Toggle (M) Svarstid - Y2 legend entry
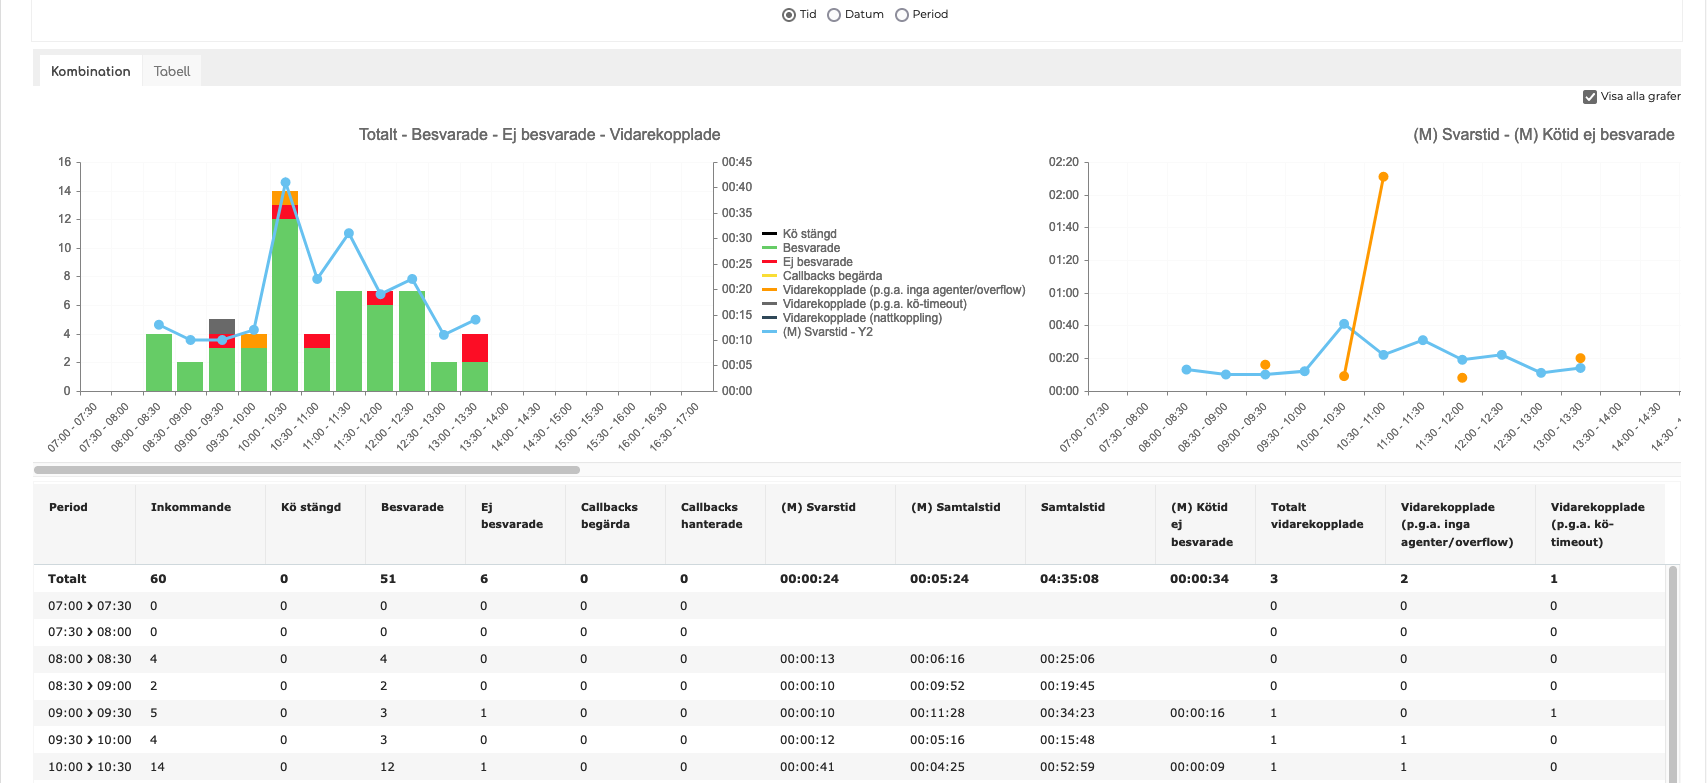 pos(827,332)
